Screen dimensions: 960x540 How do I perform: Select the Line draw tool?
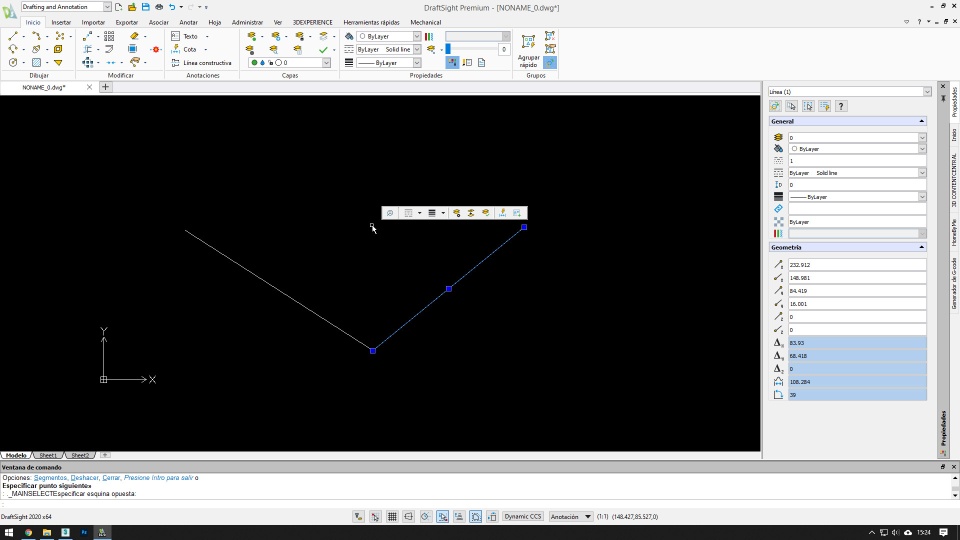click(x=13, y=36)
